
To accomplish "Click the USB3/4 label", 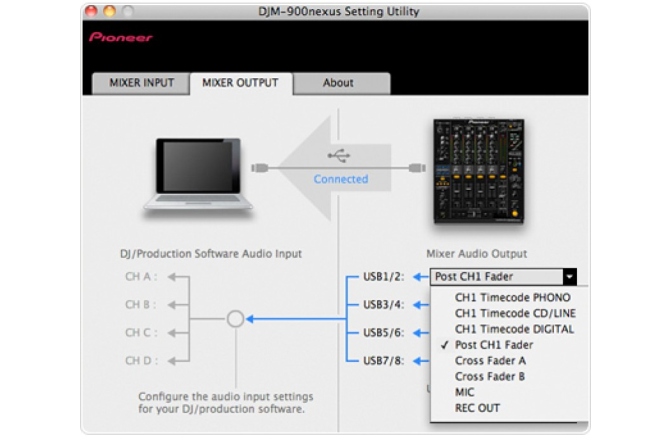I will (x=384, y=305).
